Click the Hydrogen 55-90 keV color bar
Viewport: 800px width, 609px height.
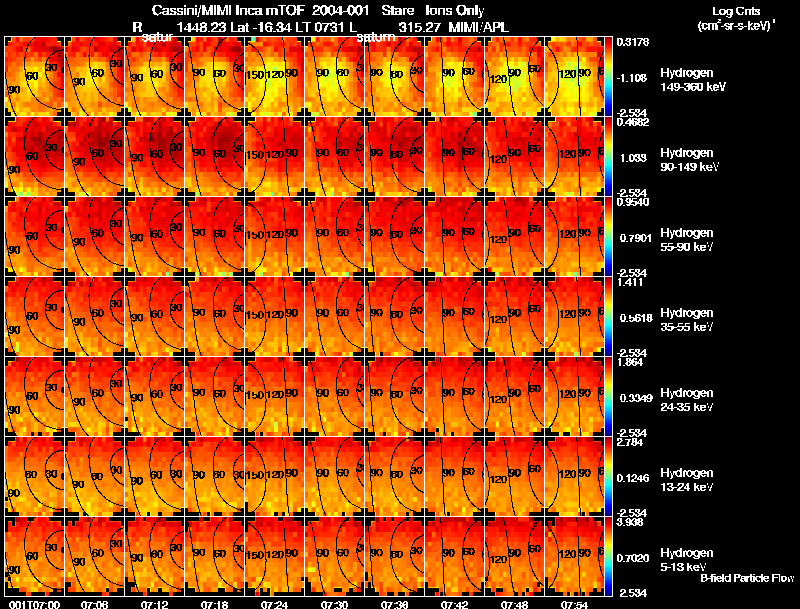pyautogui.click(x=608, y=237)
